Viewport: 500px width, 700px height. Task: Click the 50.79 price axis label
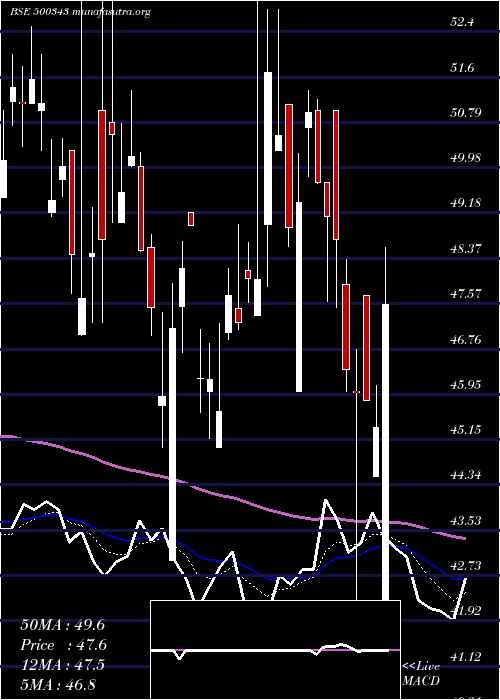(466, 112)
